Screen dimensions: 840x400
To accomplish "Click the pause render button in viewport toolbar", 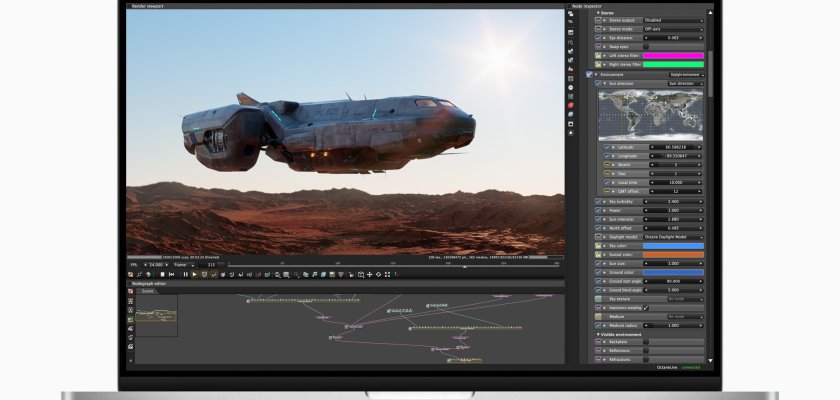I will coord(185,274).
